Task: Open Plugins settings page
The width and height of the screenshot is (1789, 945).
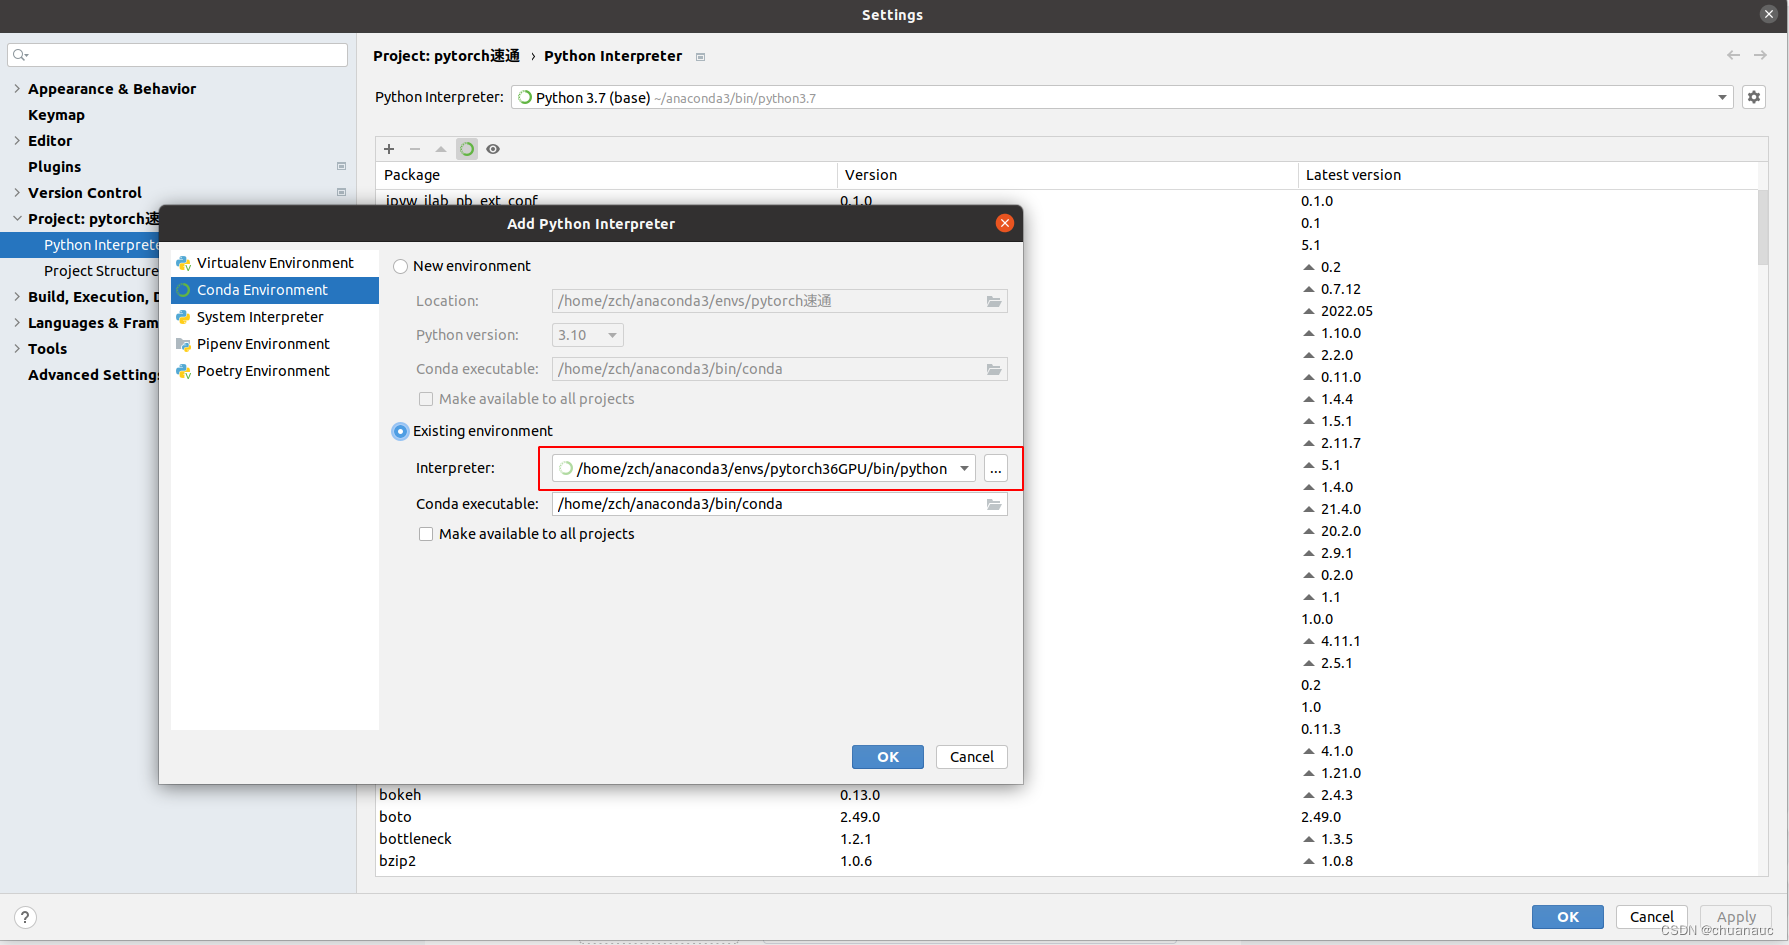Action: click(x=54, y=167)
